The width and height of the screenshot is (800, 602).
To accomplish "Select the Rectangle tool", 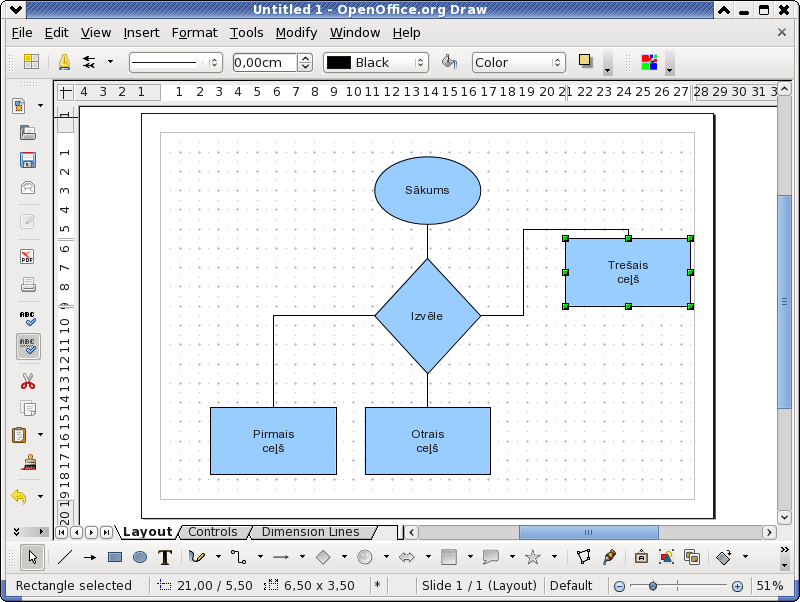I will tap(115, 557).
